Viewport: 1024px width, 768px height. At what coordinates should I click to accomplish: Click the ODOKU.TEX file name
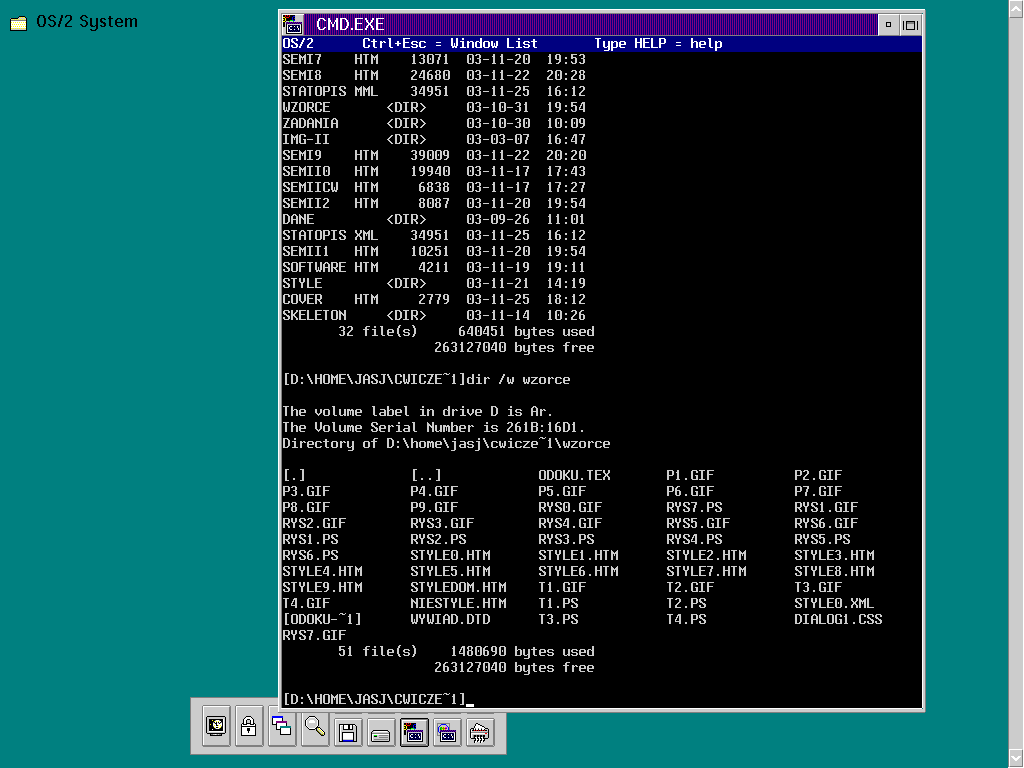tap(574, 475)
